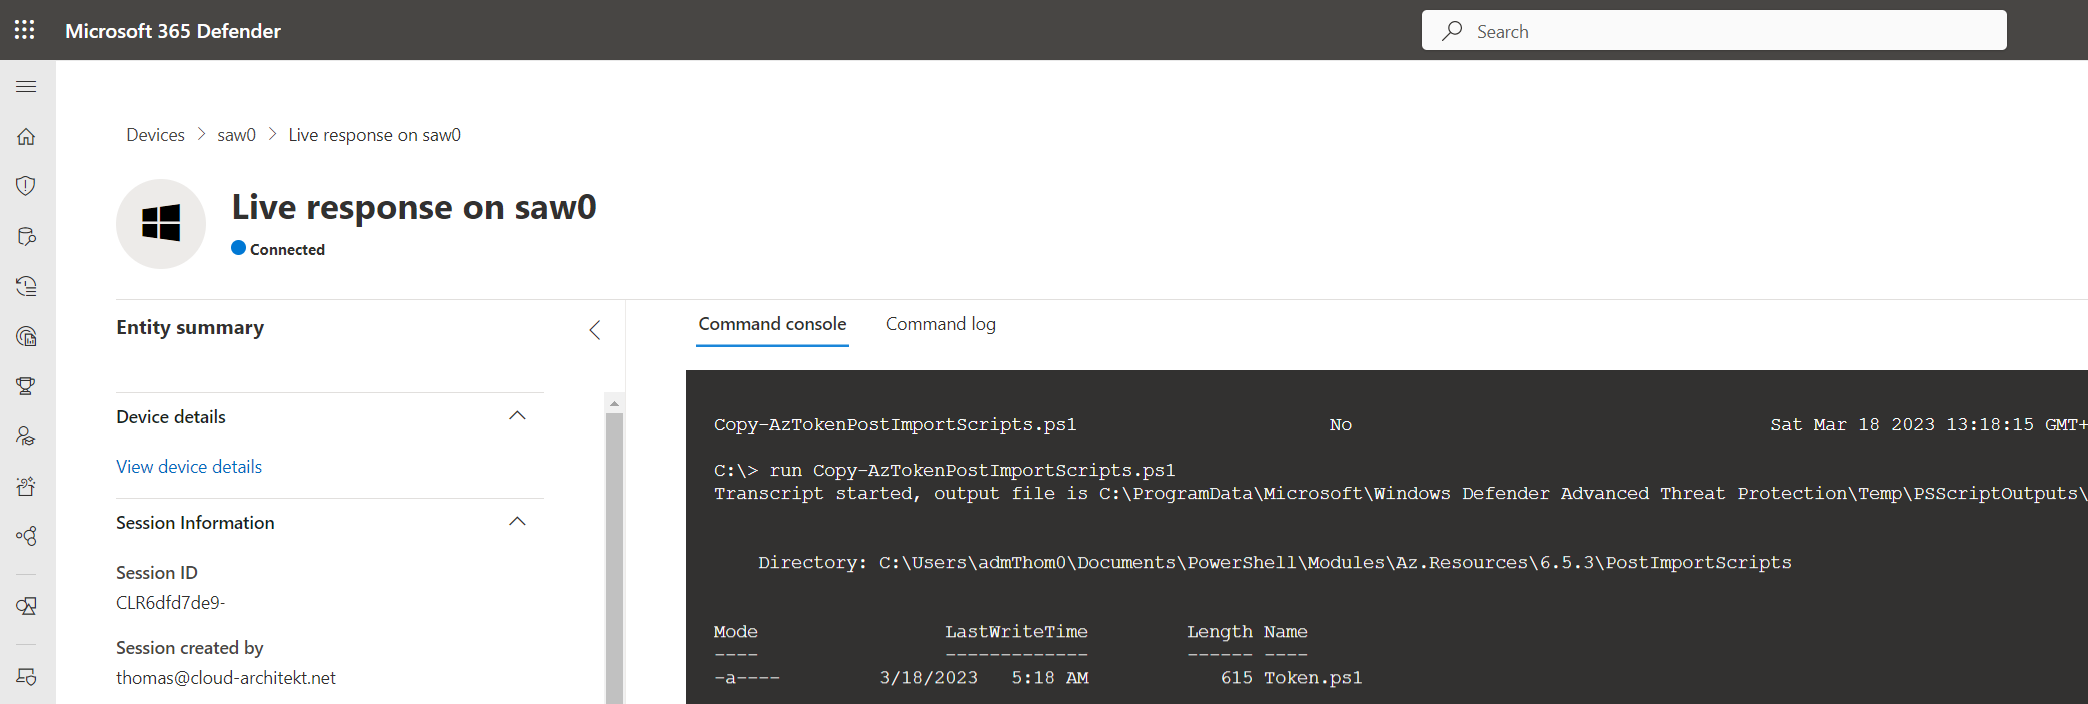Open Secure score trophy icon
The image size is (2088, 704).
tap(27, 386)
